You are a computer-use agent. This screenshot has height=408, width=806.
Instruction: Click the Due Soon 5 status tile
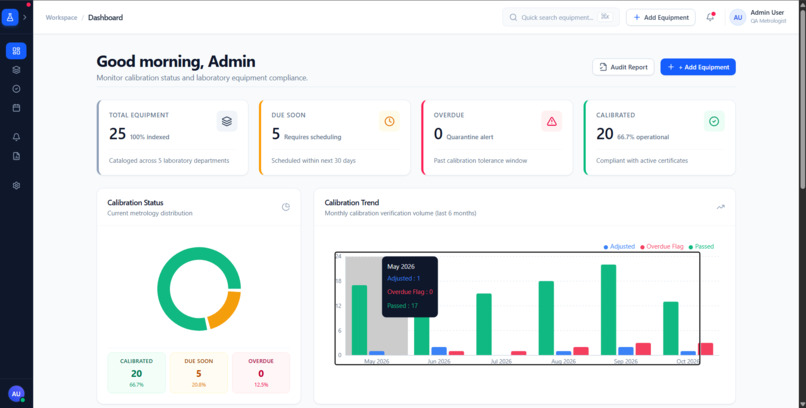click(198, 373)
